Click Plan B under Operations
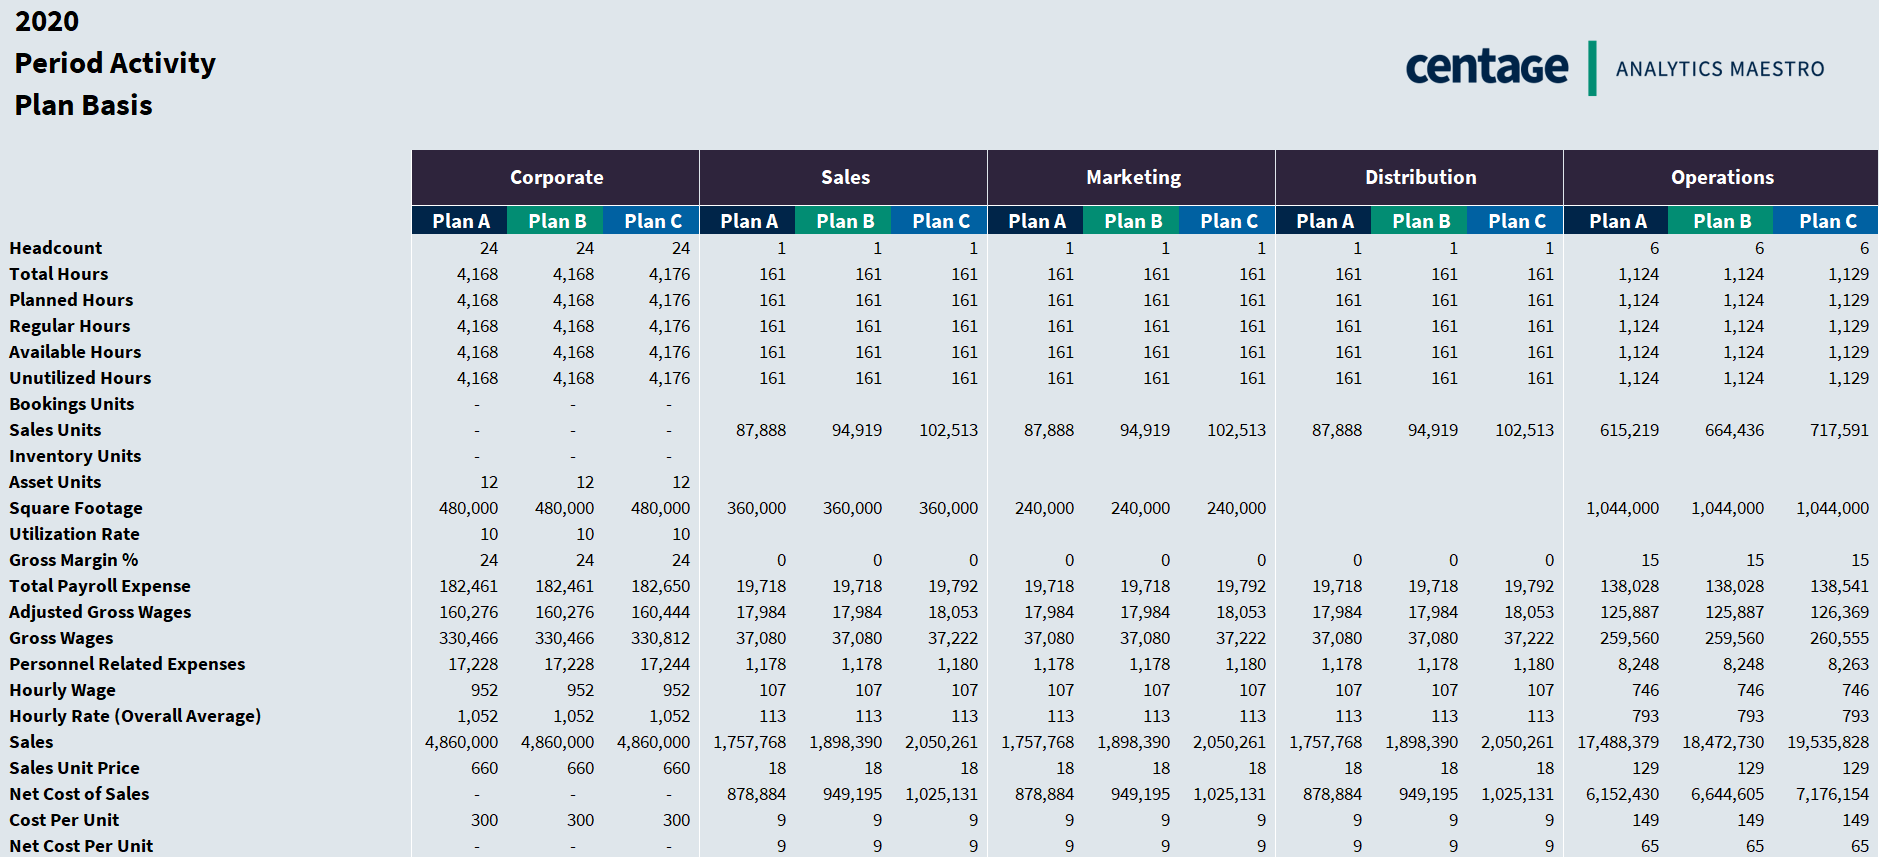 tap(1722, 221)
